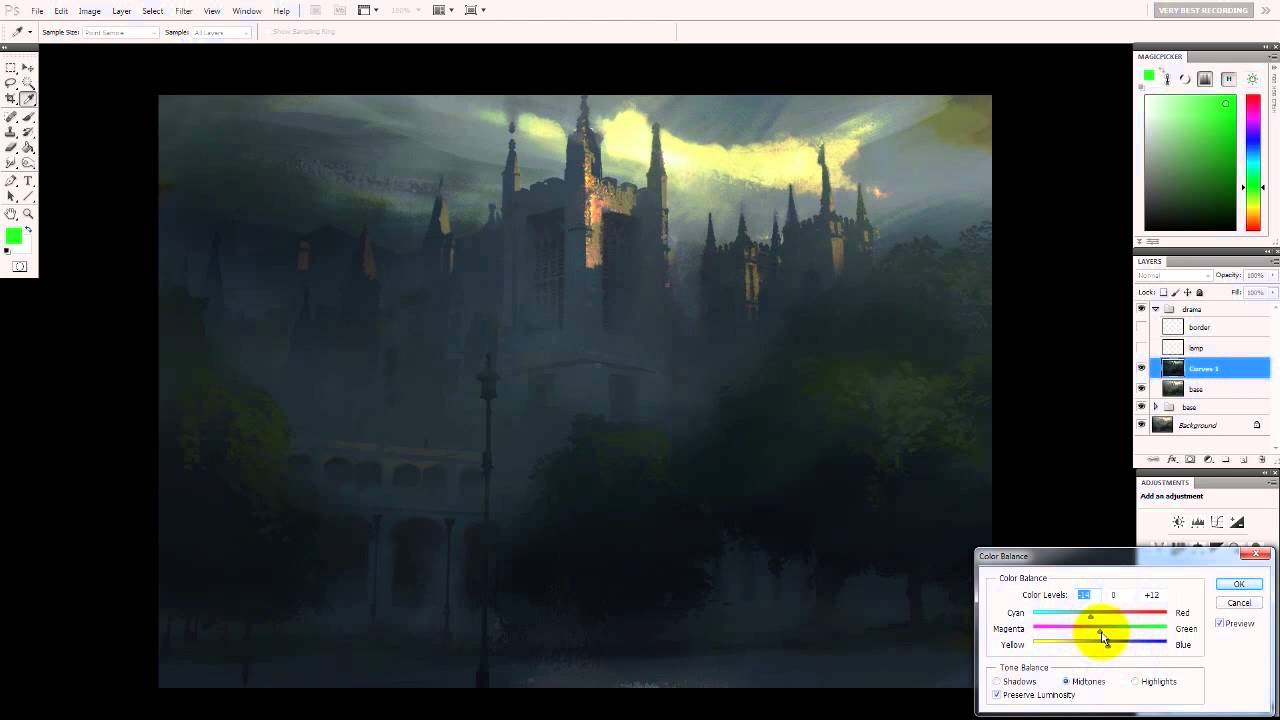Select the Path Selection tool

(10, 197)
